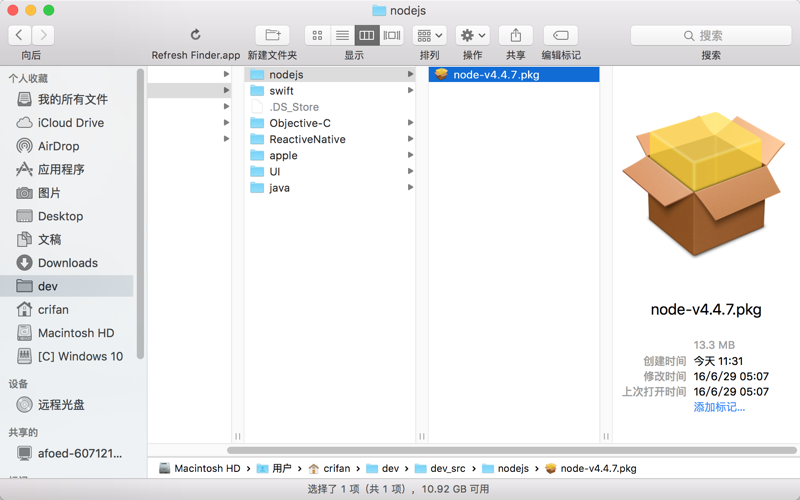Click the sidebar vertical scrollbar
The height and width of the screenshot is (500, 800).
point(140,214)
